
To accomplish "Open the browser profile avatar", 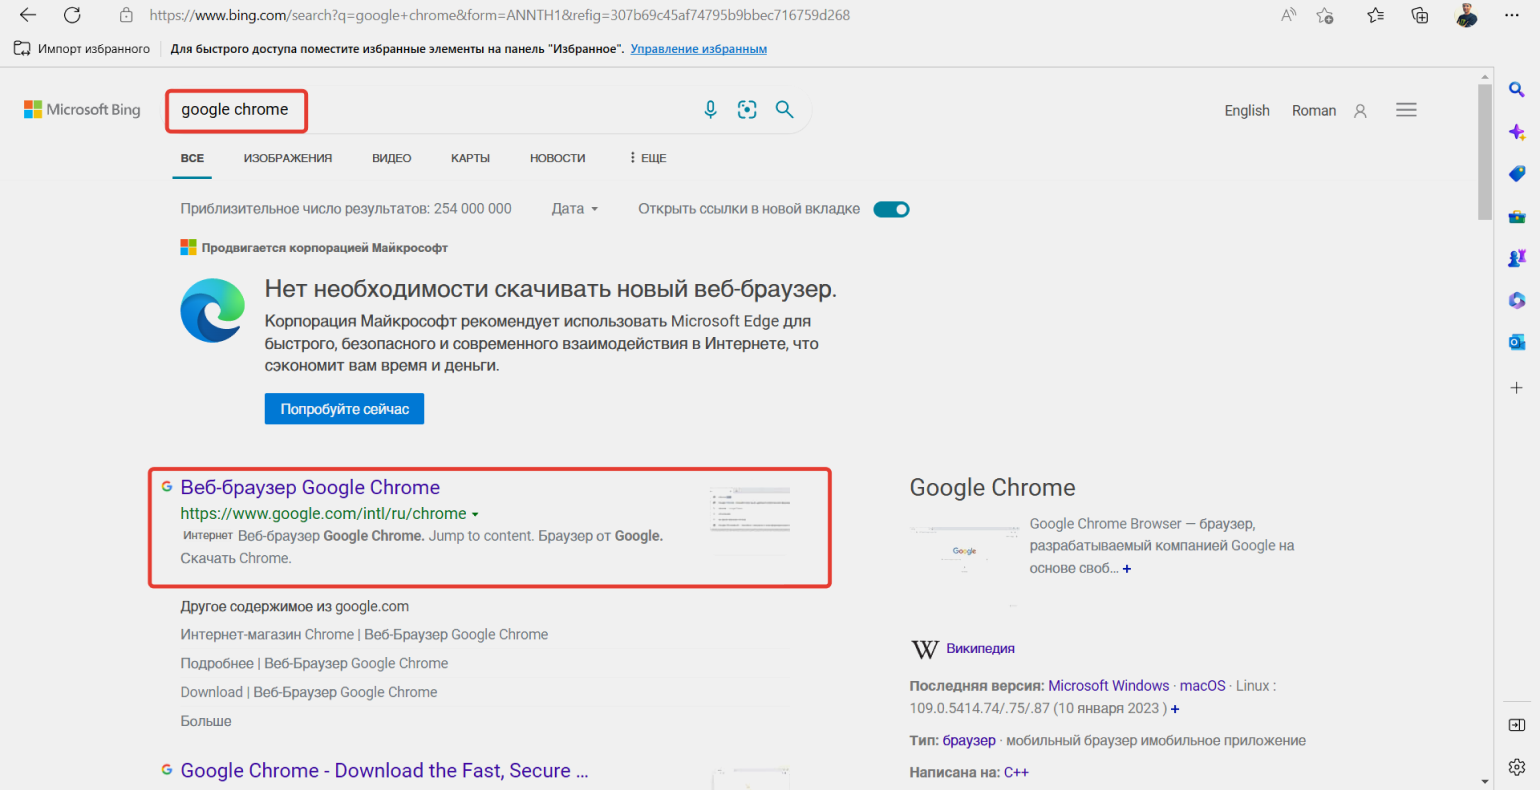I will (x=1466, y=15).
